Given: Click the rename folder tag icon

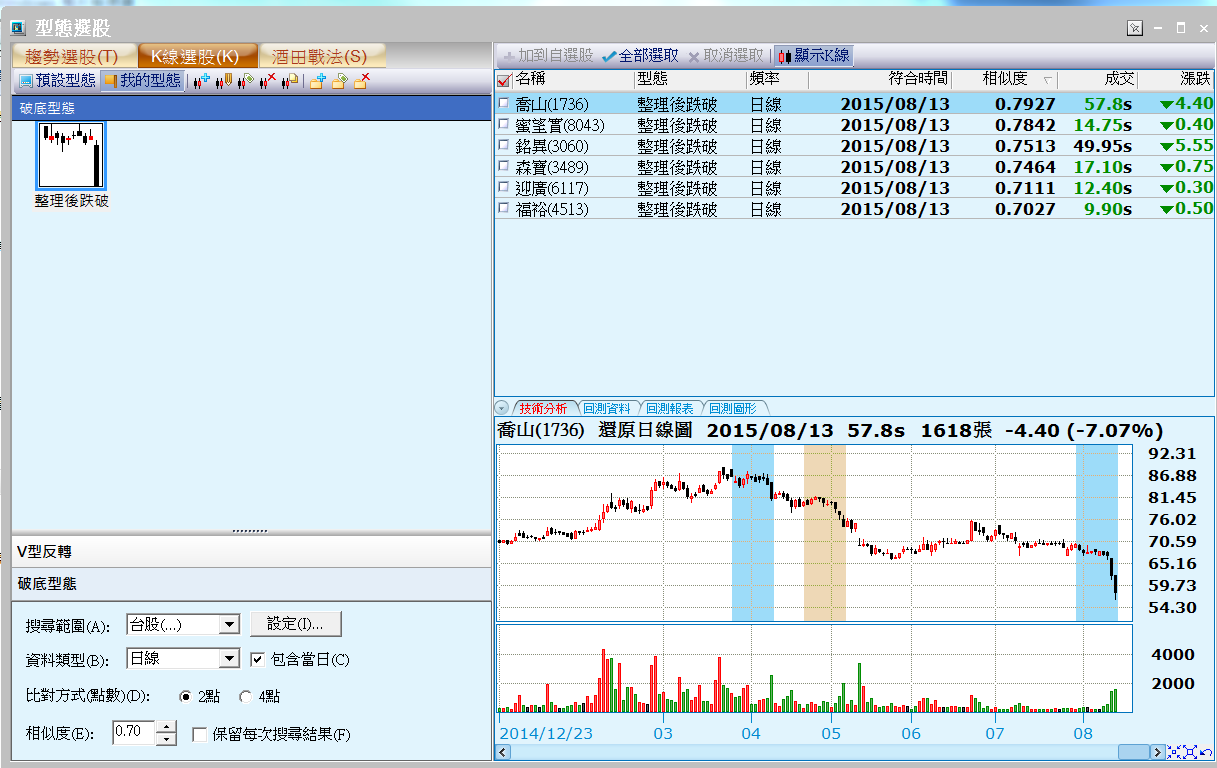Looking at the screenshot, I should pos(340,81).
